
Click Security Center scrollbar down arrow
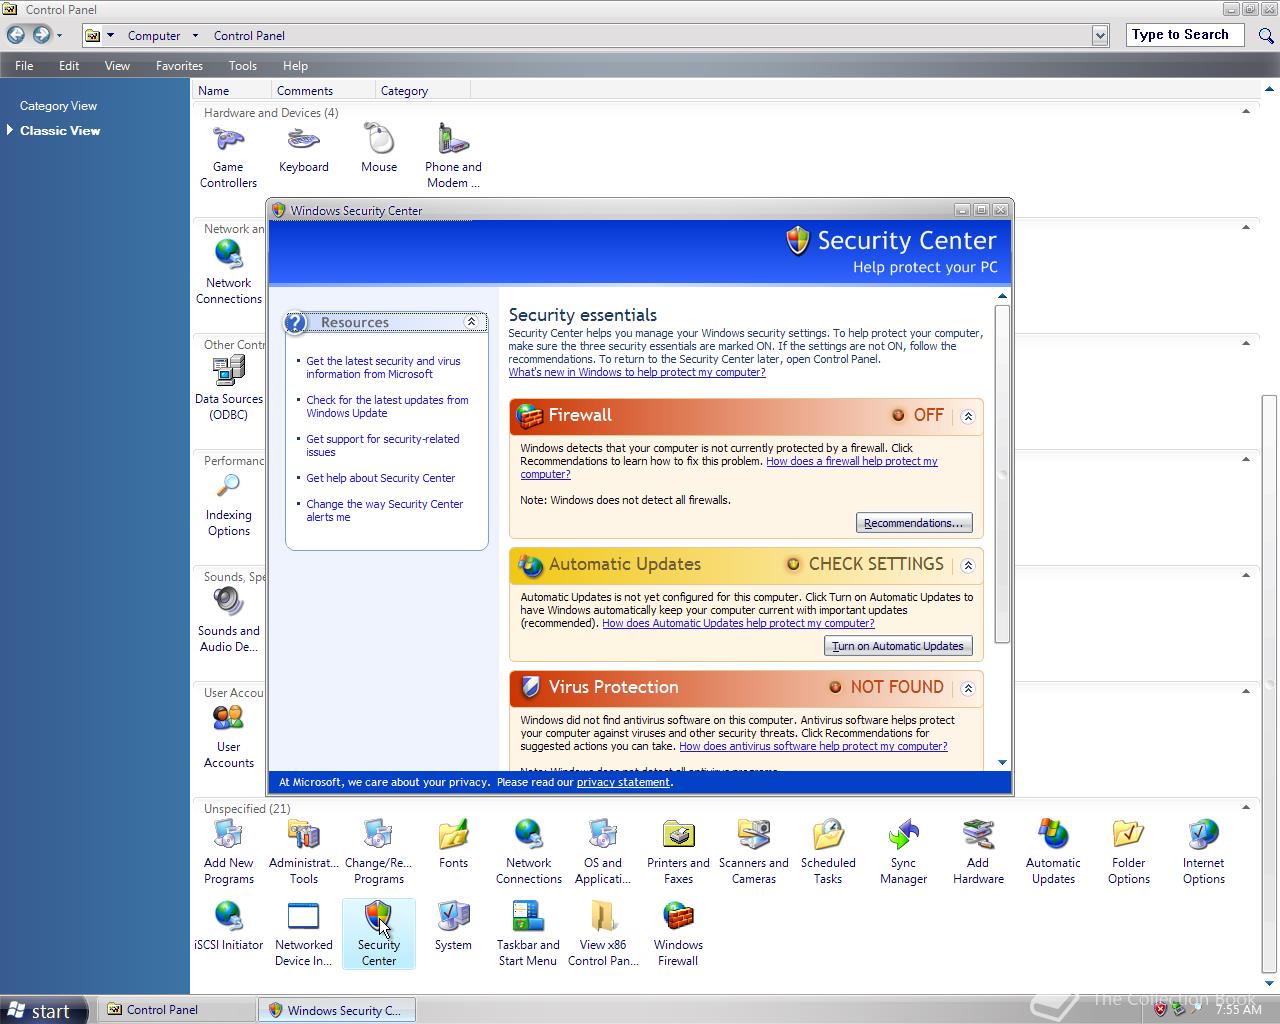tap(1002, 763)
